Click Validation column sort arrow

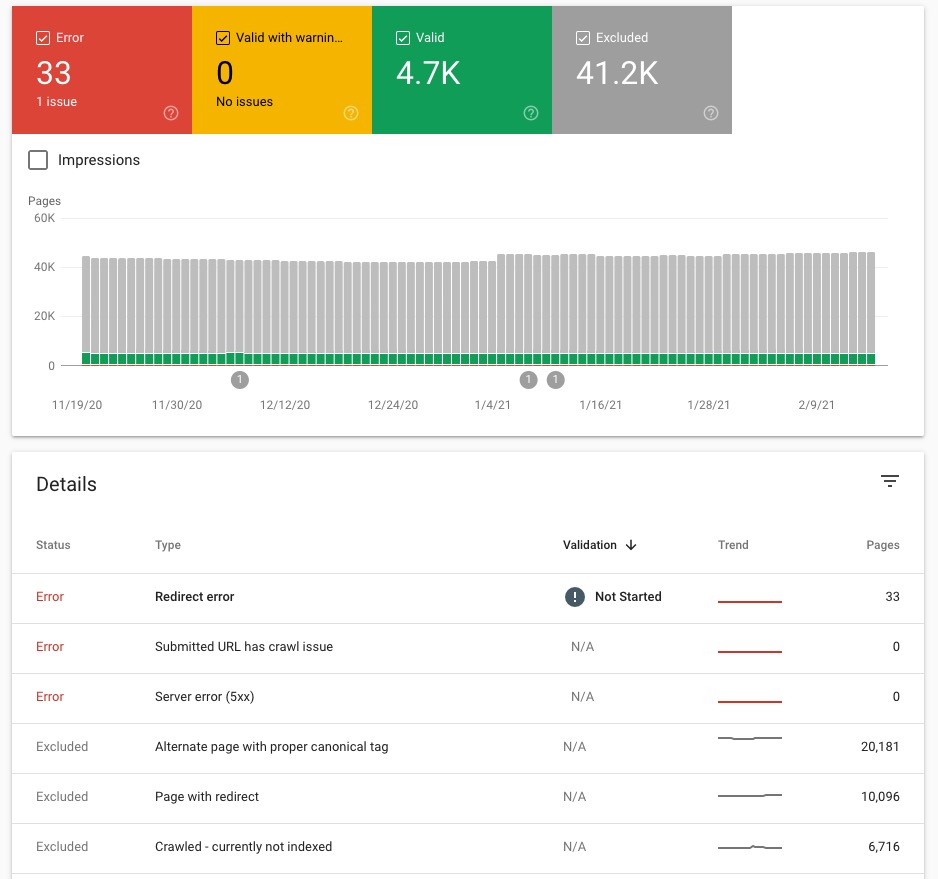631,545
